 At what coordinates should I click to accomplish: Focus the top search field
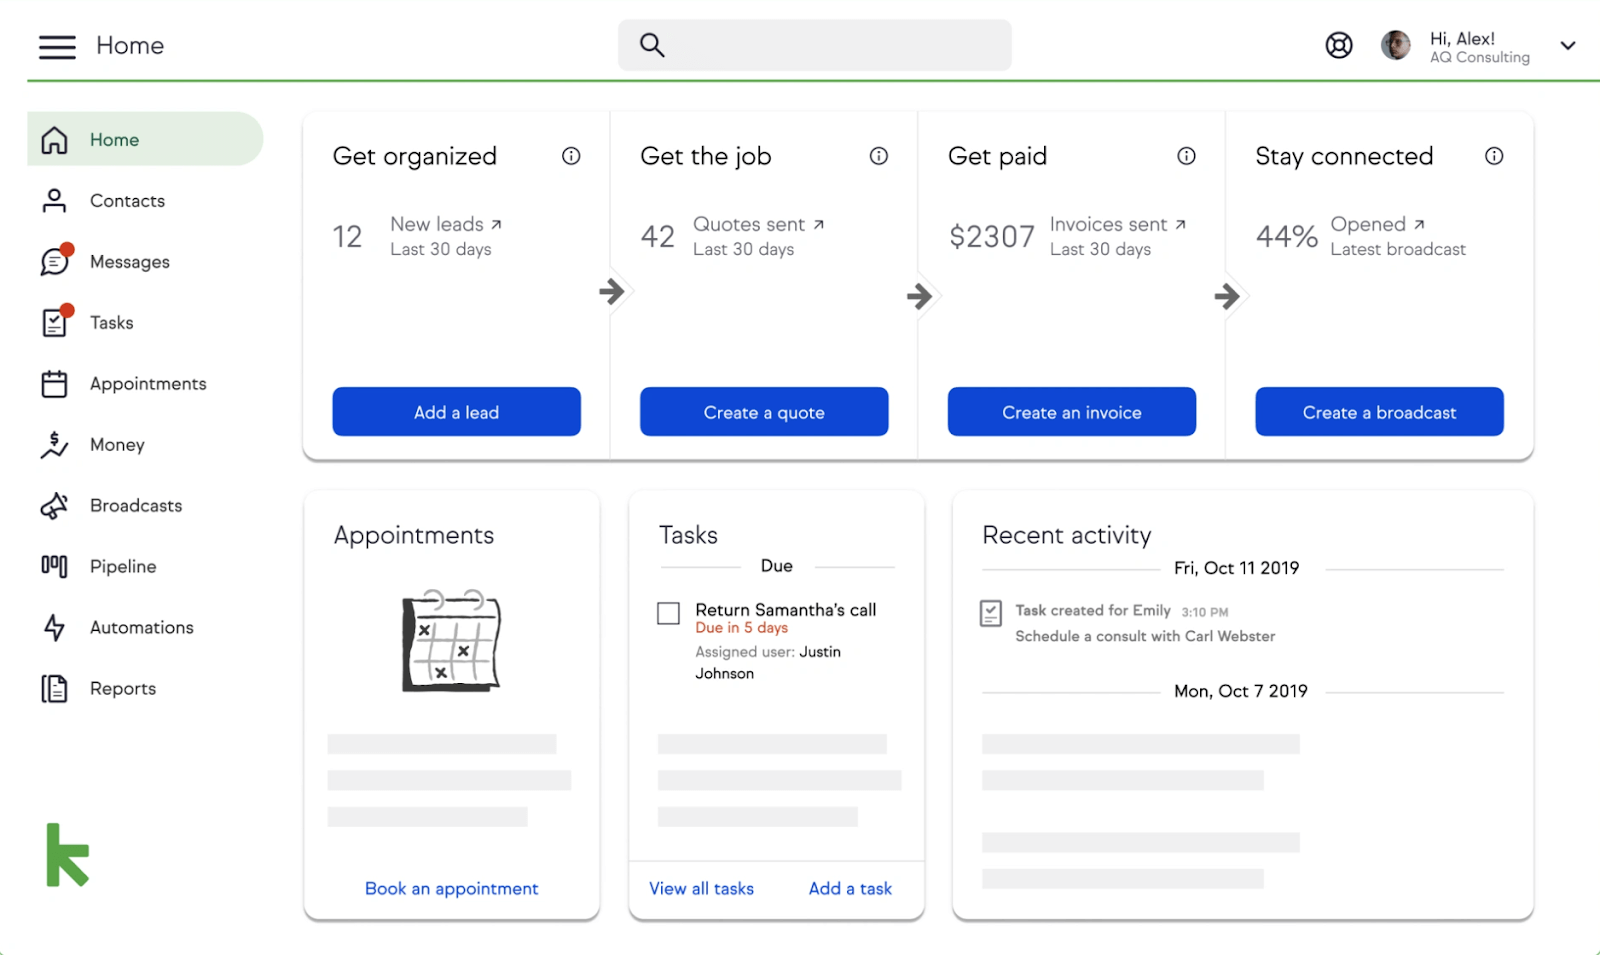click(815, 45)
